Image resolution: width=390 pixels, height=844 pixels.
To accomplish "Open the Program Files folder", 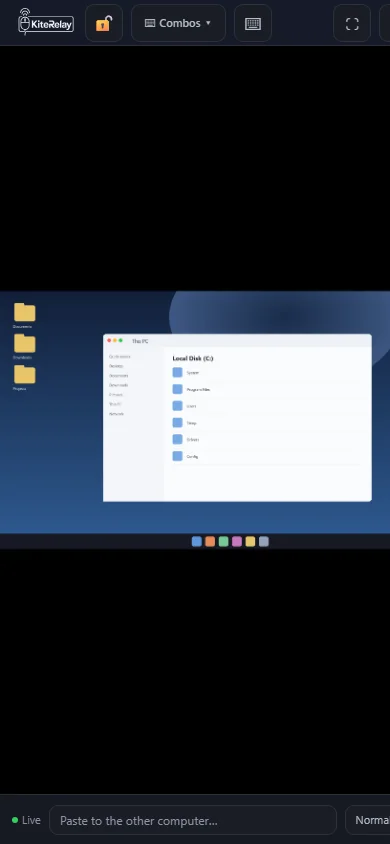I will (191, 389).
